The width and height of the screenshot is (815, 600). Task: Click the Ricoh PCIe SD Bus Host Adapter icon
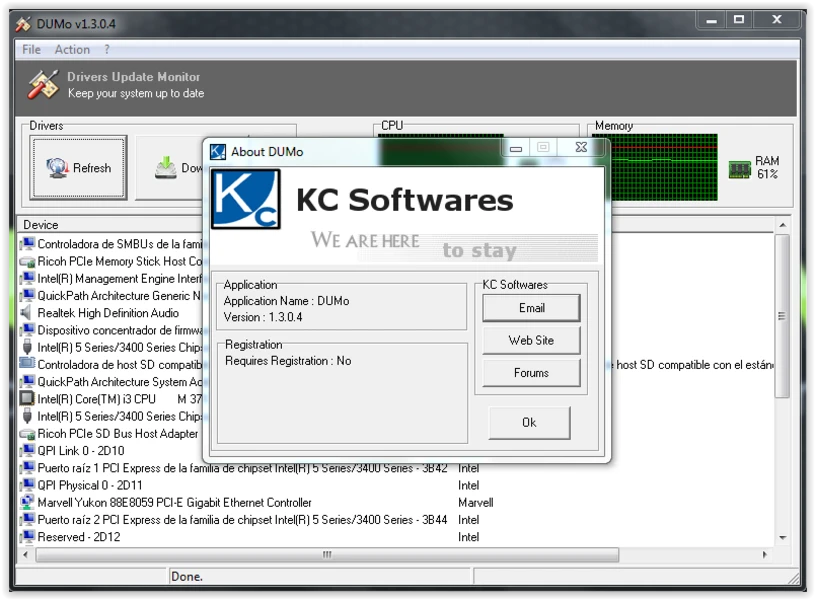point(27,433)
